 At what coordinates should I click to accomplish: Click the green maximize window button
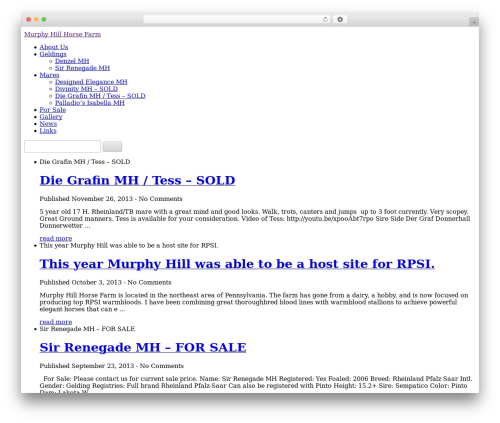point(44,20)
